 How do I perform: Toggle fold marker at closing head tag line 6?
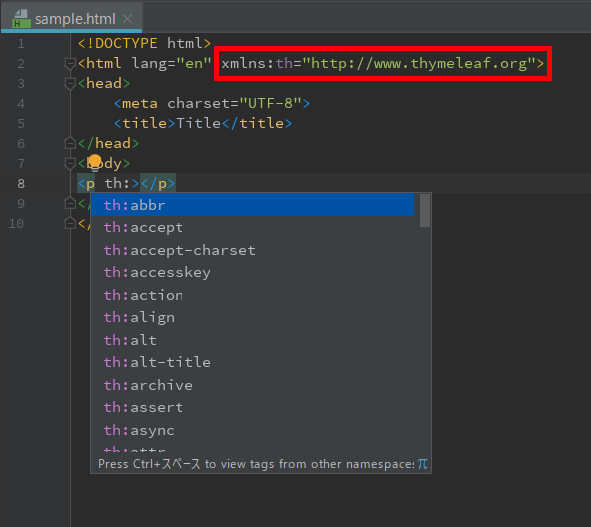tap(70, 143)
